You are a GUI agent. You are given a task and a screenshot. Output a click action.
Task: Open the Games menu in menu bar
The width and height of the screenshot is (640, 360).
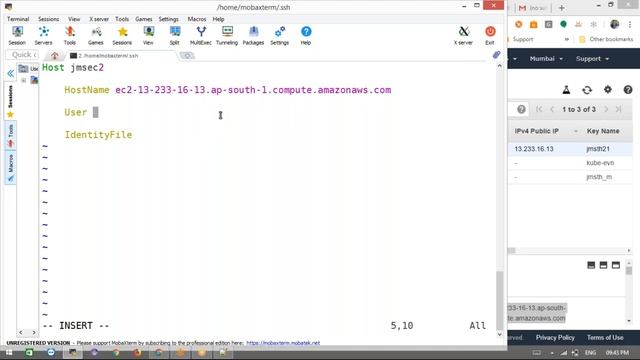[144, 19]
